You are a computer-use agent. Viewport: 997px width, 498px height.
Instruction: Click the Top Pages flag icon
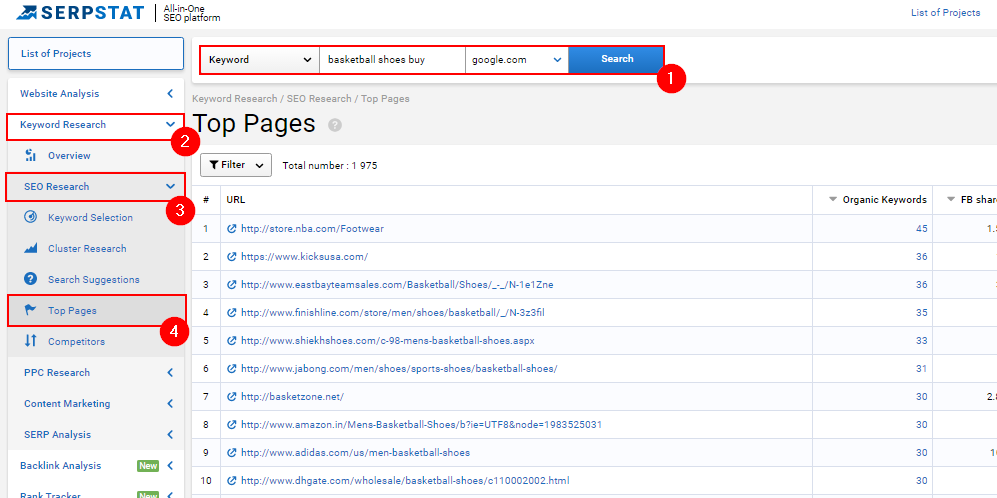click(x=30, y=310)
